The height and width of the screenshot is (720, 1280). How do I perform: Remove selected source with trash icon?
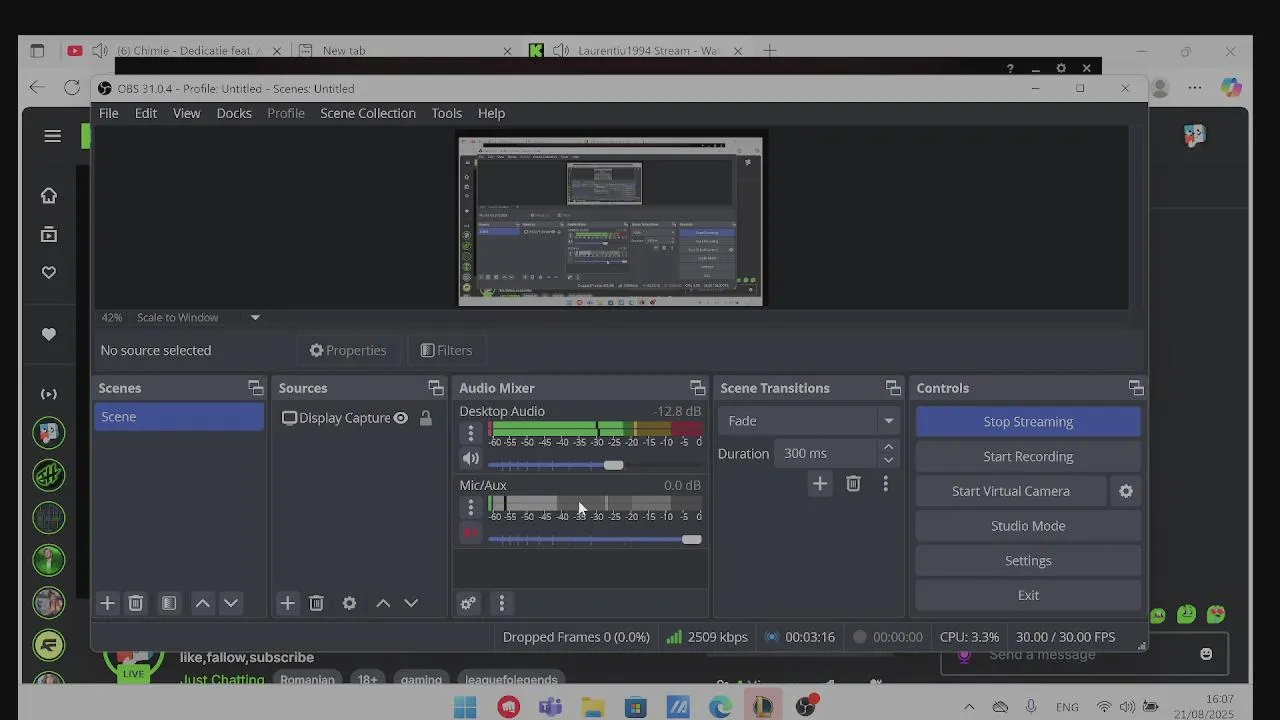316,603
